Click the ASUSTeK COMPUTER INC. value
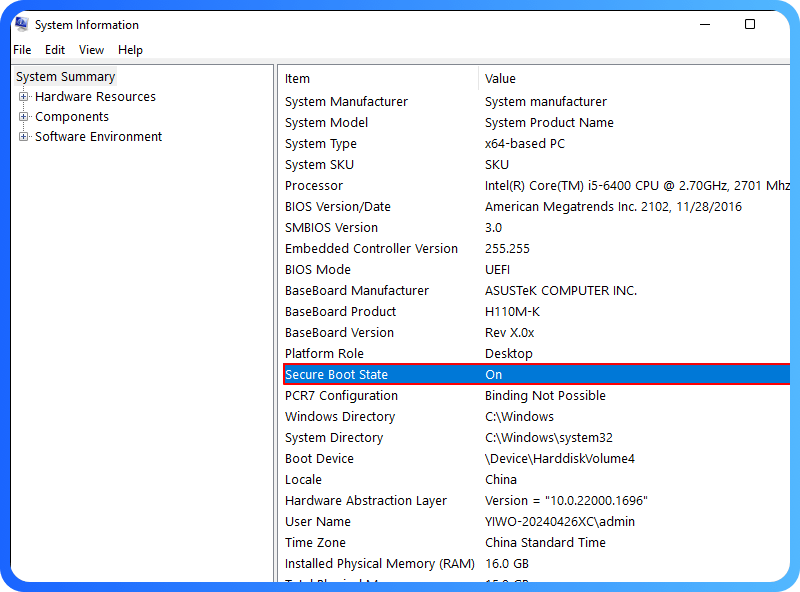This screenshot has height=592, width=800. [561, 290]
